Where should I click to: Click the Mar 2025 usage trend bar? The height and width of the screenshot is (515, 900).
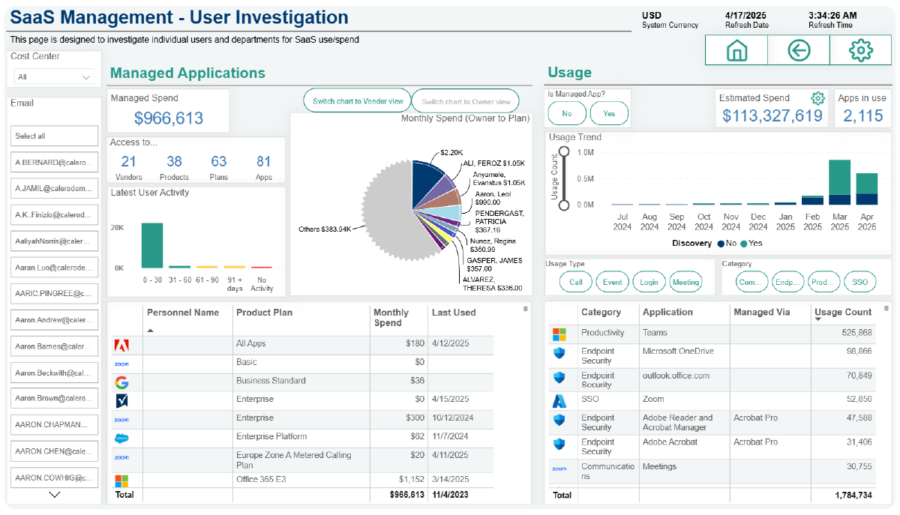(840, 183)
